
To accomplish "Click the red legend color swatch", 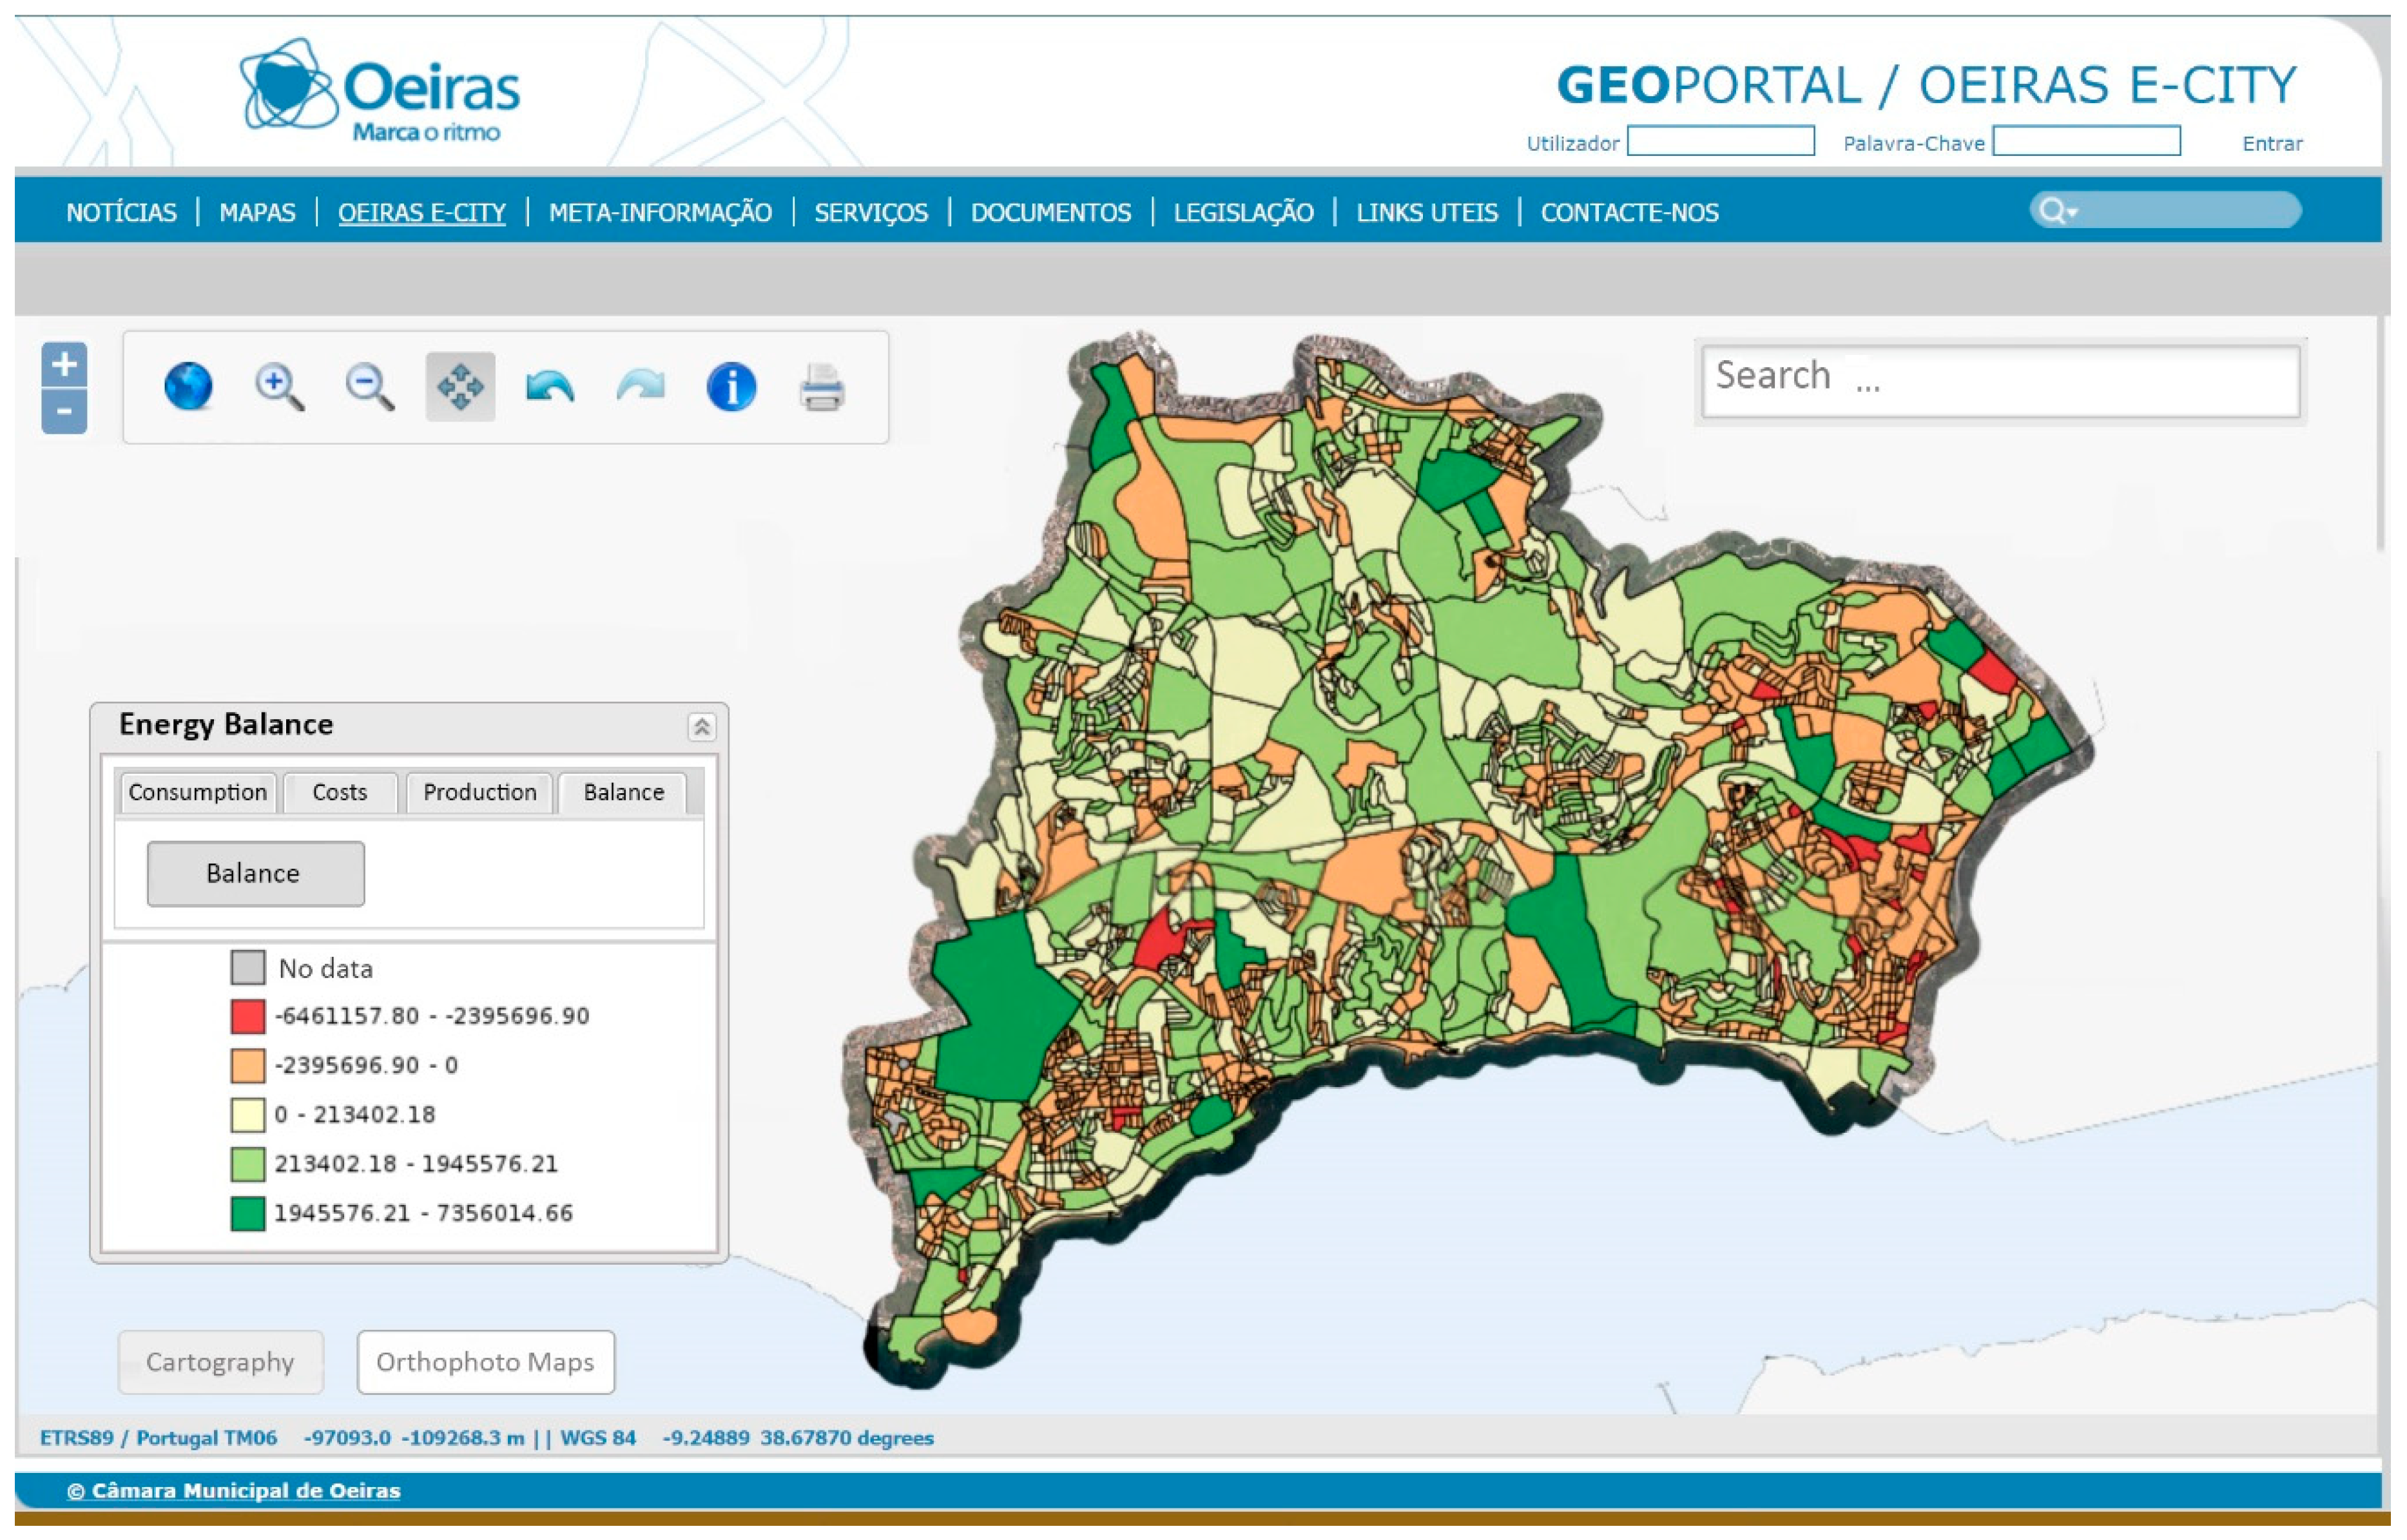I will (x=247, y=1016).
